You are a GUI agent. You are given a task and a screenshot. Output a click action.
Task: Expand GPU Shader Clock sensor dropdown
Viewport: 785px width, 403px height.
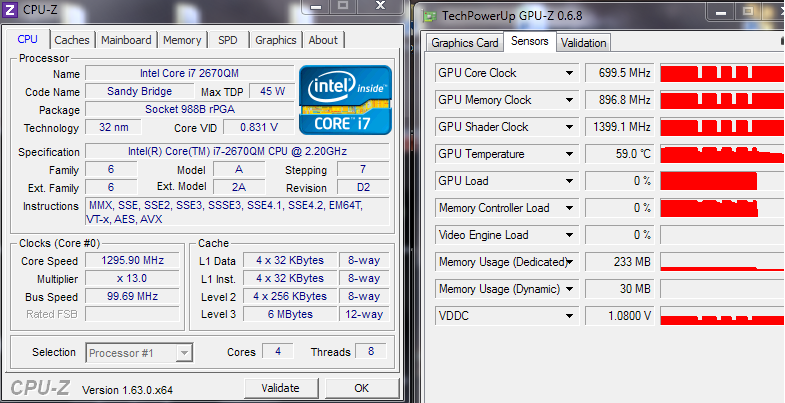569,127
